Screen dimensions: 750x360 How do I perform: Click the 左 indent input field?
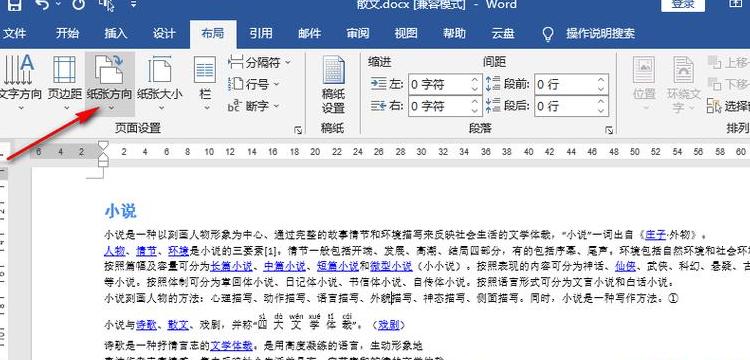click(x=439, y=85)
